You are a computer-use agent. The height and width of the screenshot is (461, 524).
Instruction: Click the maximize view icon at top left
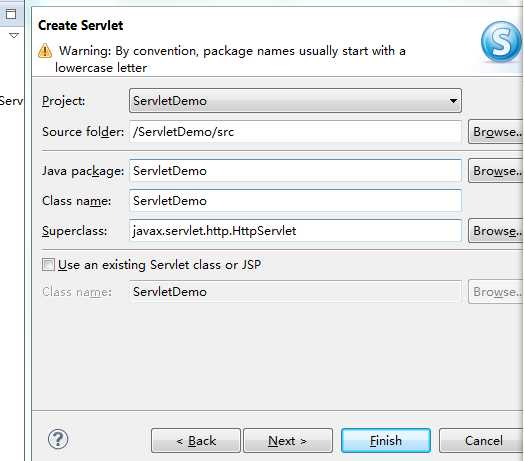tap(11, 14)
